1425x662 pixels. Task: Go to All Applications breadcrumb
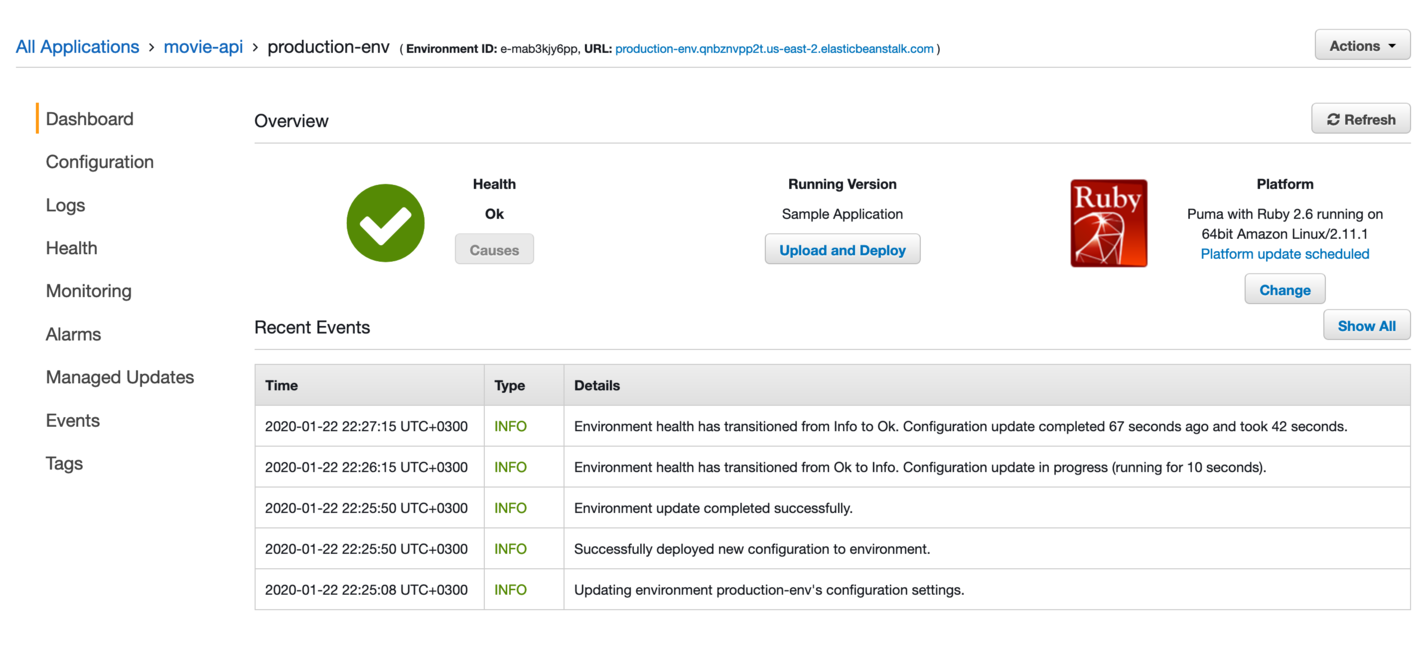tap(77, 47)
